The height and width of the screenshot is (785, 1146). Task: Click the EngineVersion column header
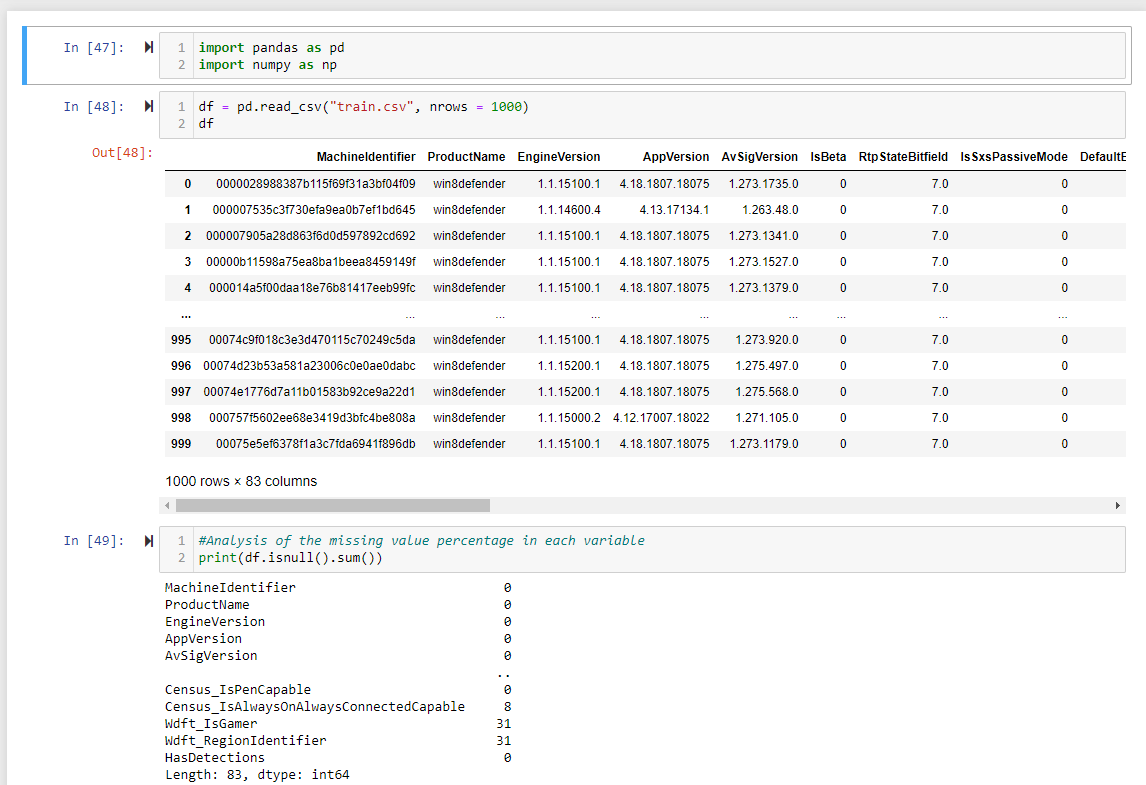[558, 157]
